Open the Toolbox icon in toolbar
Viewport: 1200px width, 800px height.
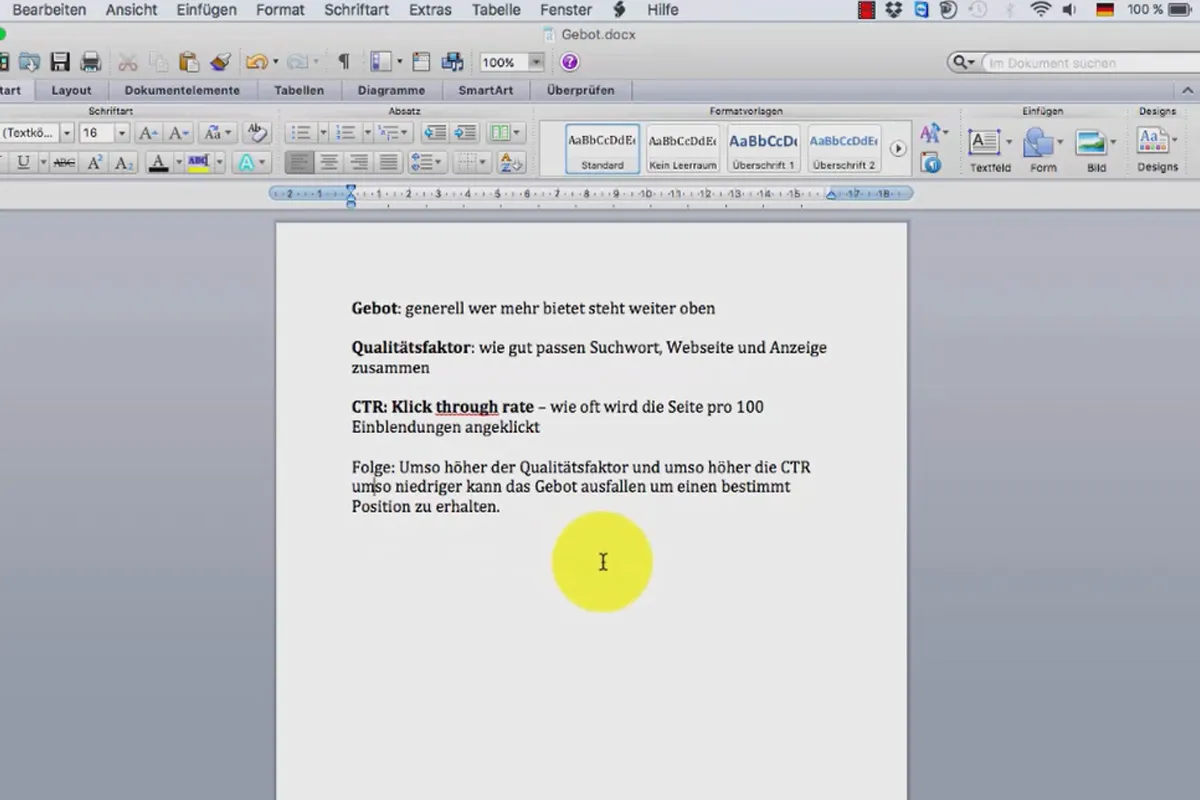(x=421, y=62)
